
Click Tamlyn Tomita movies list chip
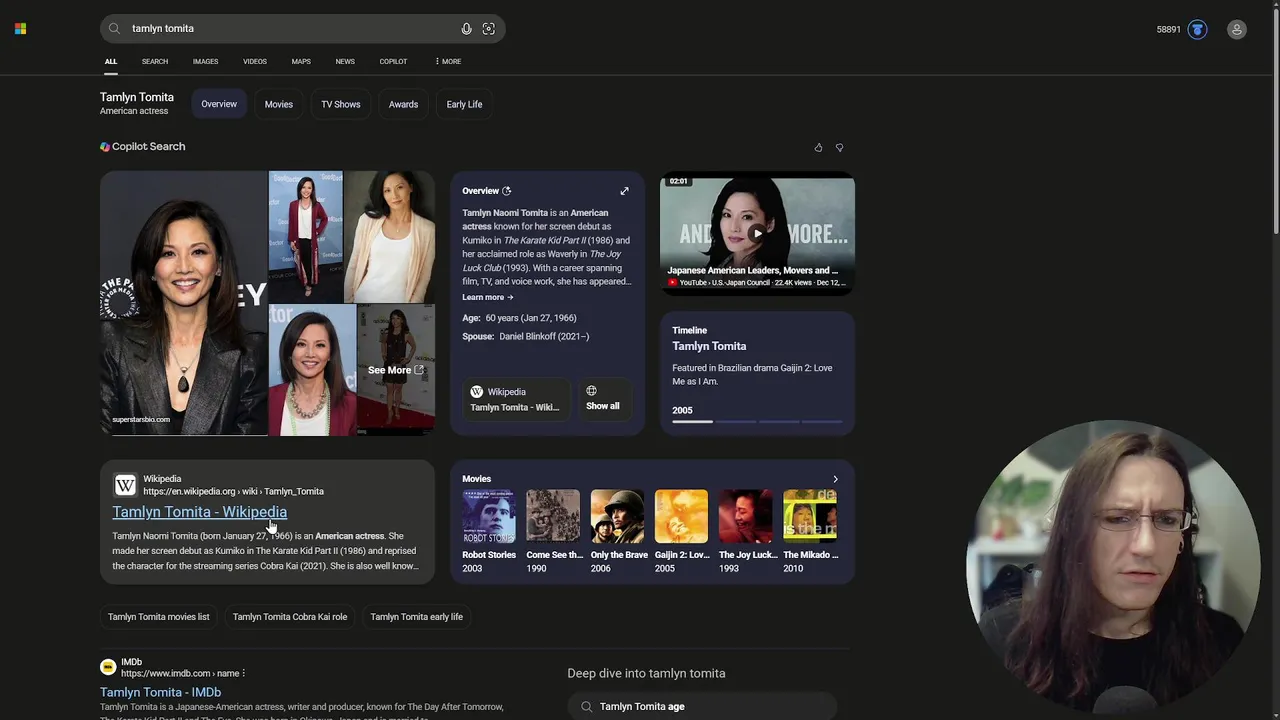pos(159,617)
